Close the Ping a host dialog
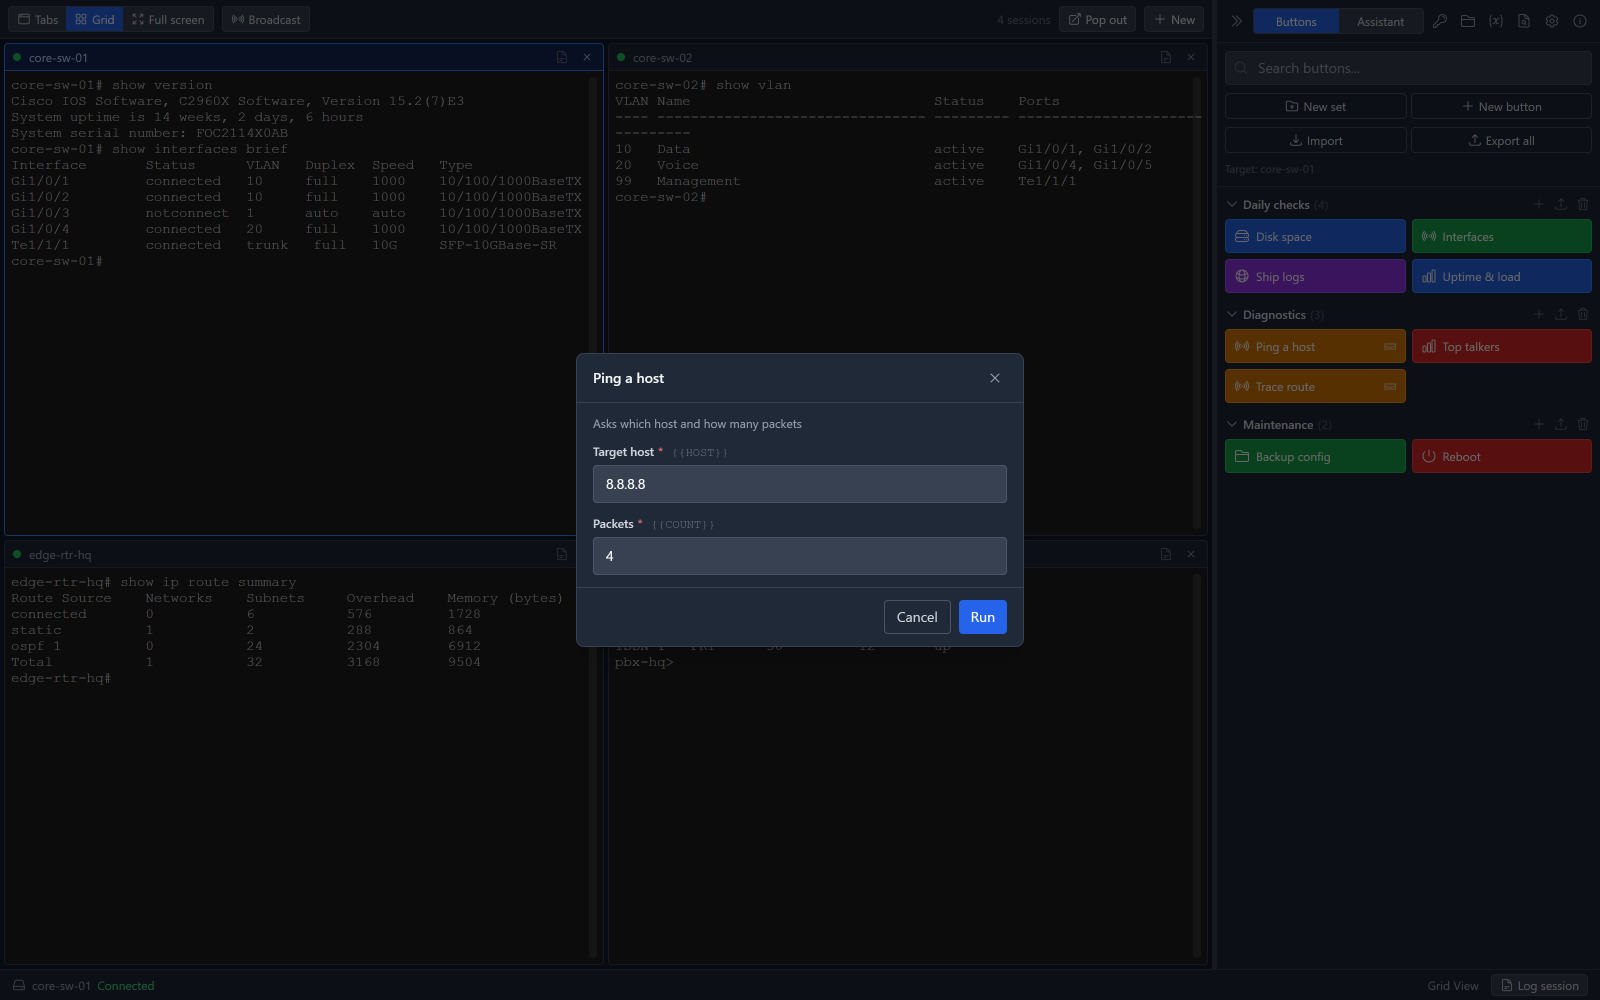The height and width of the screenshot is (1000, 1600). 995,378
